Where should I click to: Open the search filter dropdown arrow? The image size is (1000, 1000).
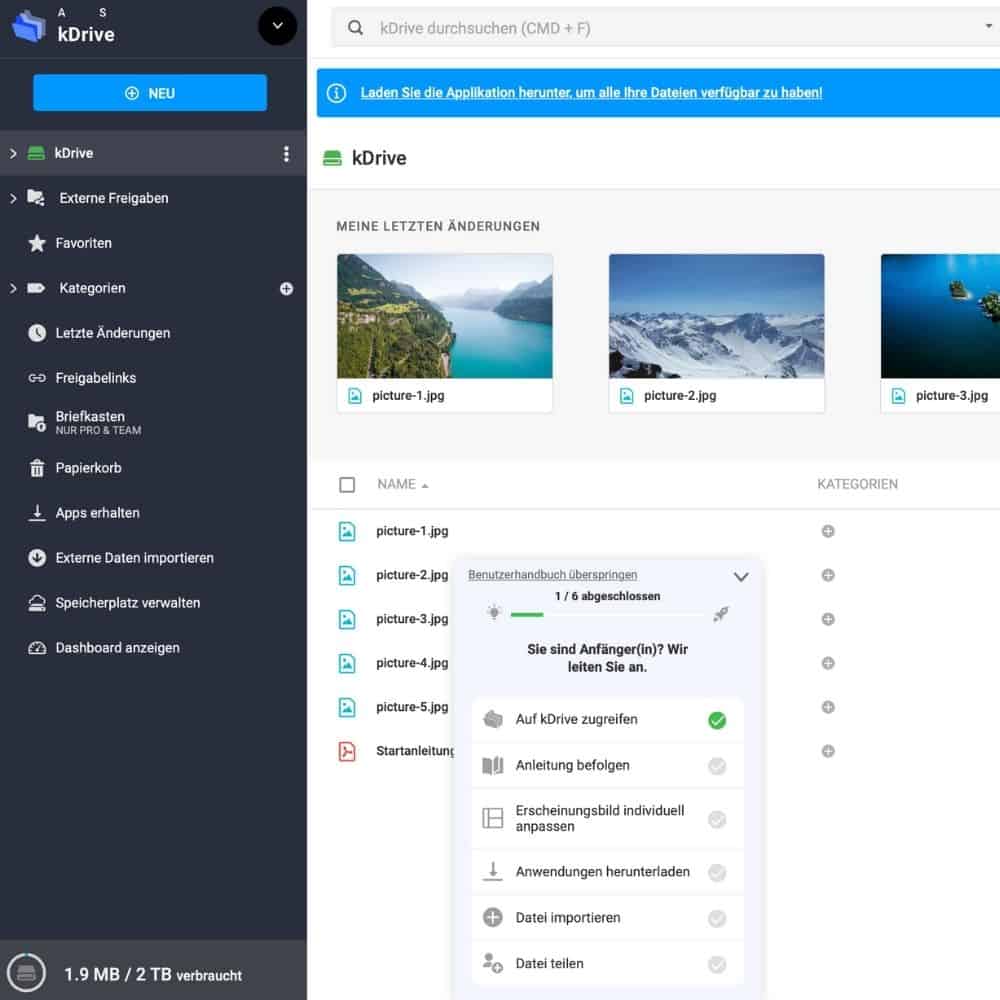coord(989,26)
